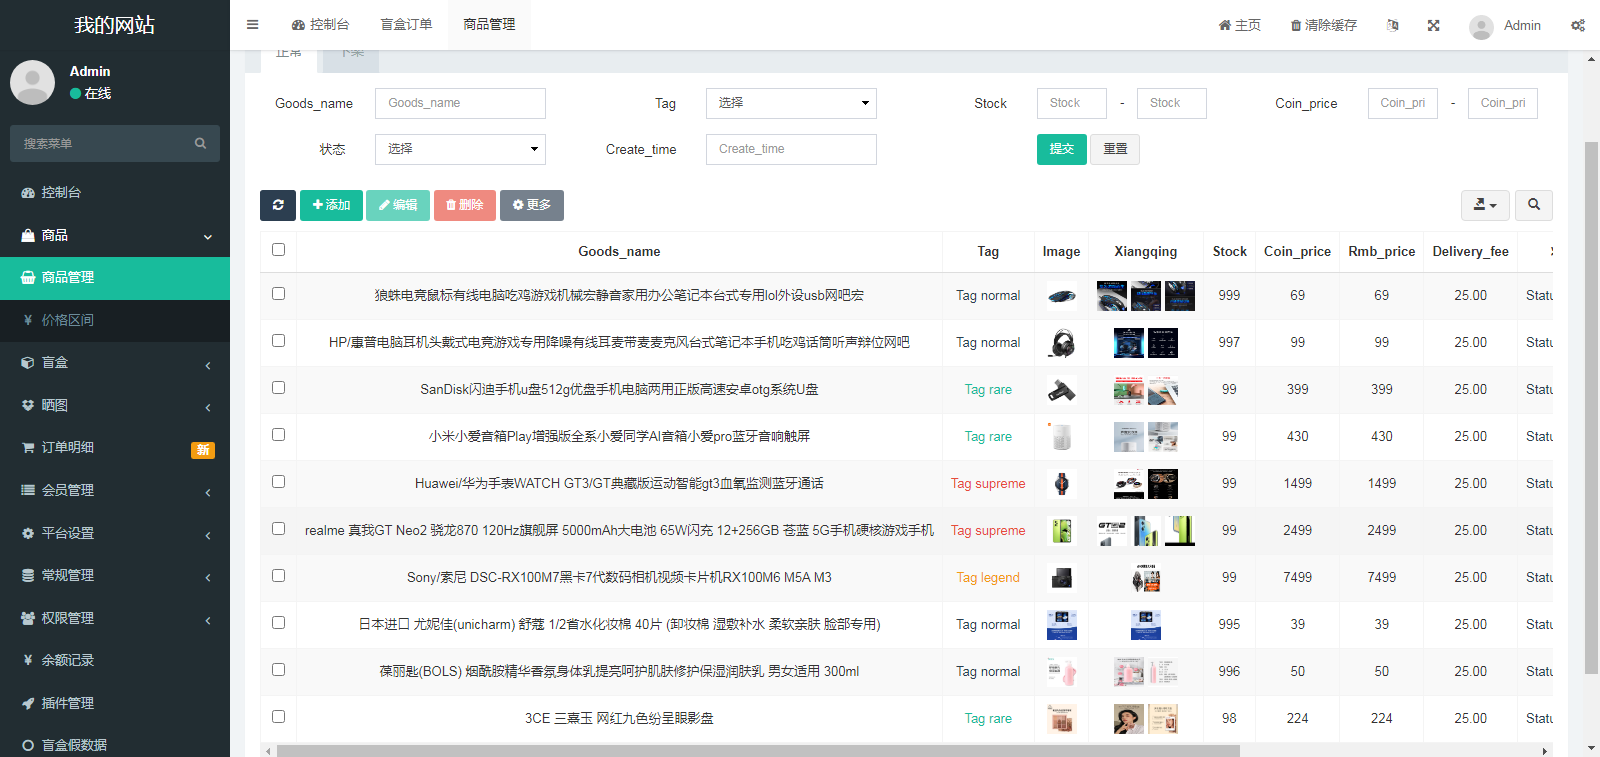Select 商品管理 in the sidebar
The width and height of the screenshot is (1600, 757).
tap(115, 278)
